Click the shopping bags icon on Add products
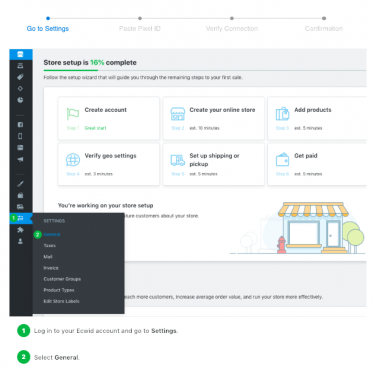The width and height of the screenshot is (373, 375). pyautogui.click(x=282, y=114)
